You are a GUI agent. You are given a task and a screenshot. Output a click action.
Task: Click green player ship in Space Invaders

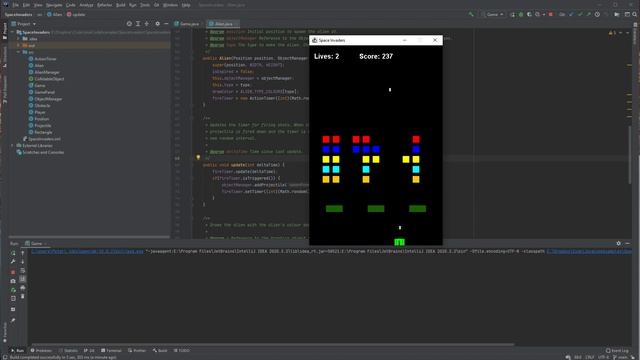[400, 242]
